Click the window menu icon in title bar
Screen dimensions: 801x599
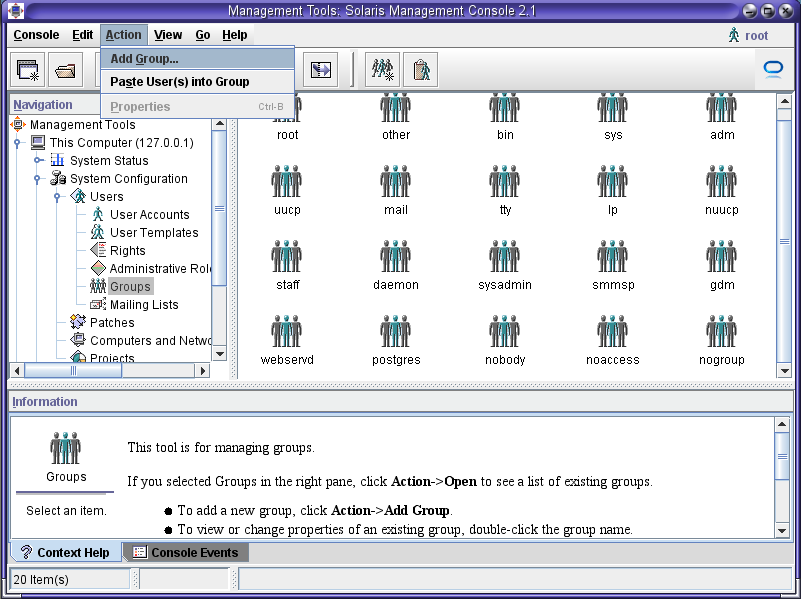[x=16, y=11]
